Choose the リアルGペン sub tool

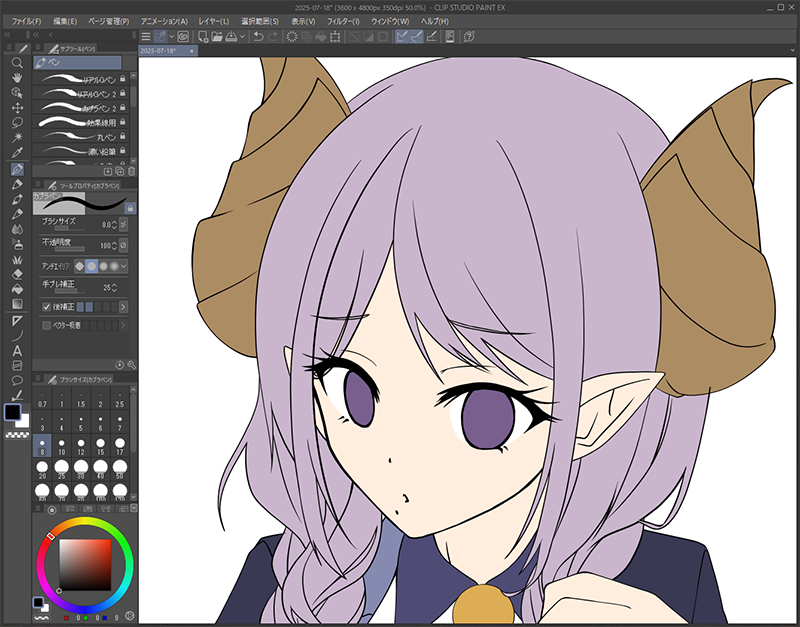tap(81, 79)
